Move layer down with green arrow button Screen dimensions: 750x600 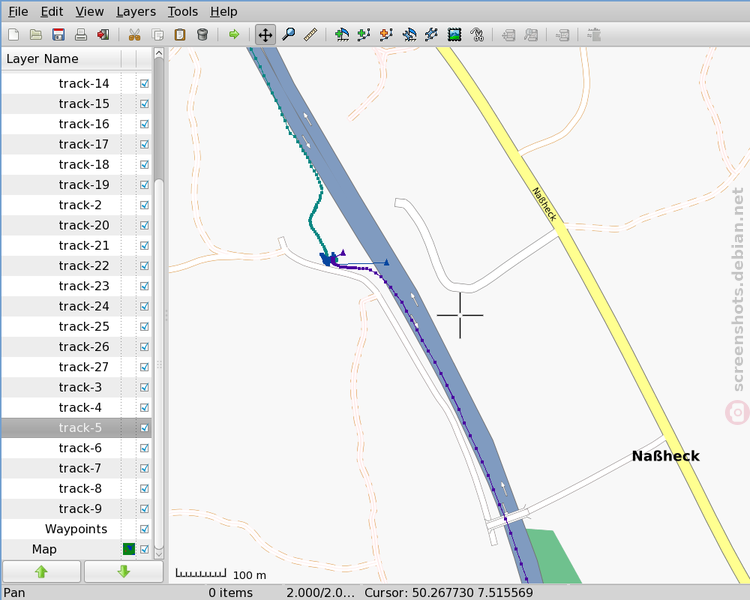click(124, 571)
